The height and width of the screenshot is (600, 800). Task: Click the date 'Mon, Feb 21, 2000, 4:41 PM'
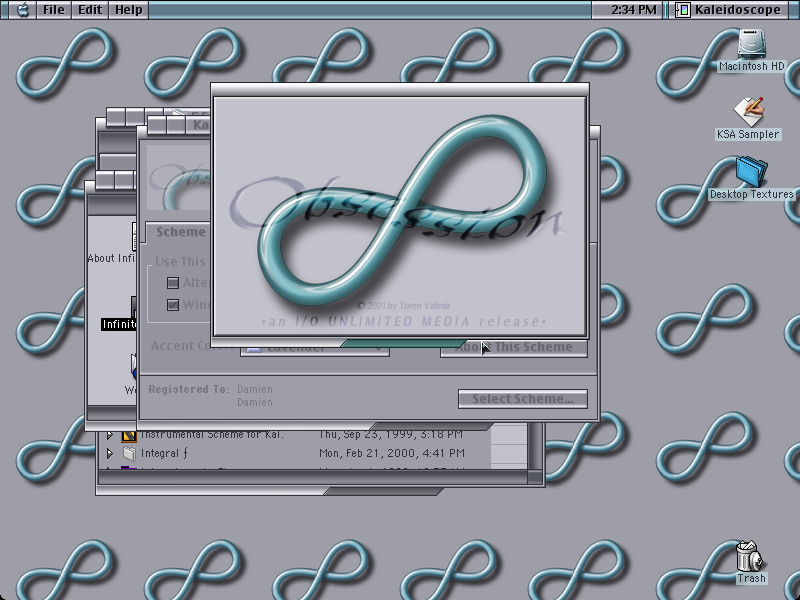[x=392, y=453]
